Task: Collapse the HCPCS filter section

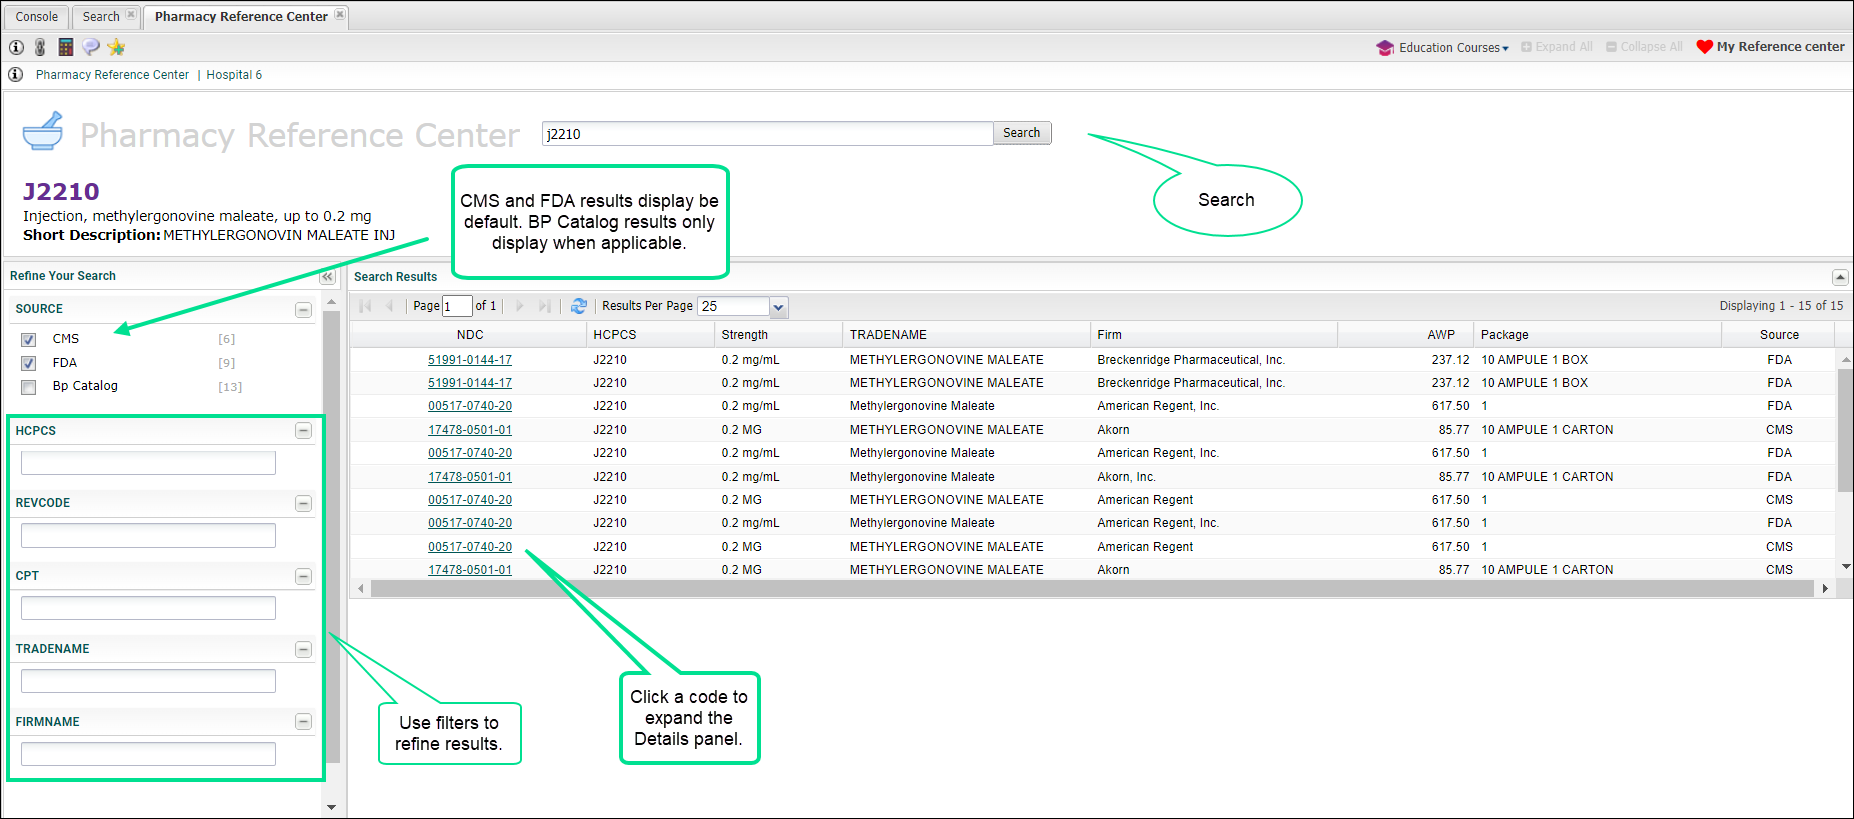Action: point(303,431)
